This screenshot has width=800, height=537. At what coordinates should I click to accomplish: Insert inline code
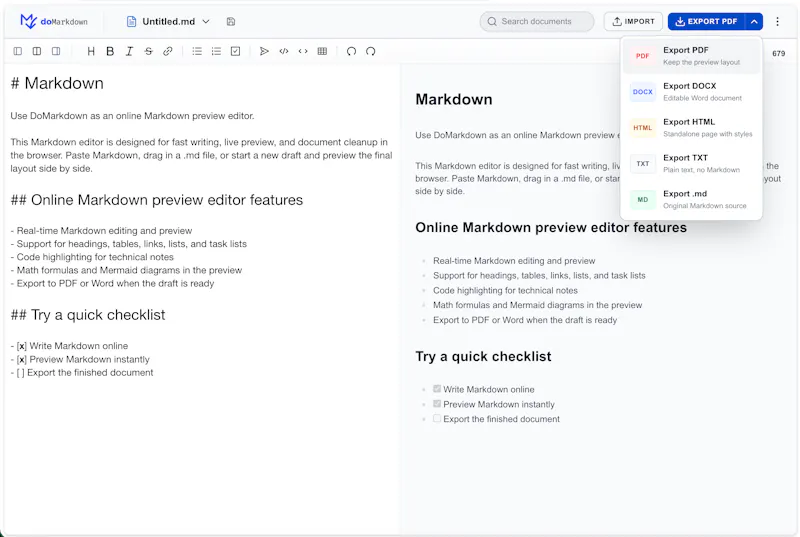tap(303, 51)
